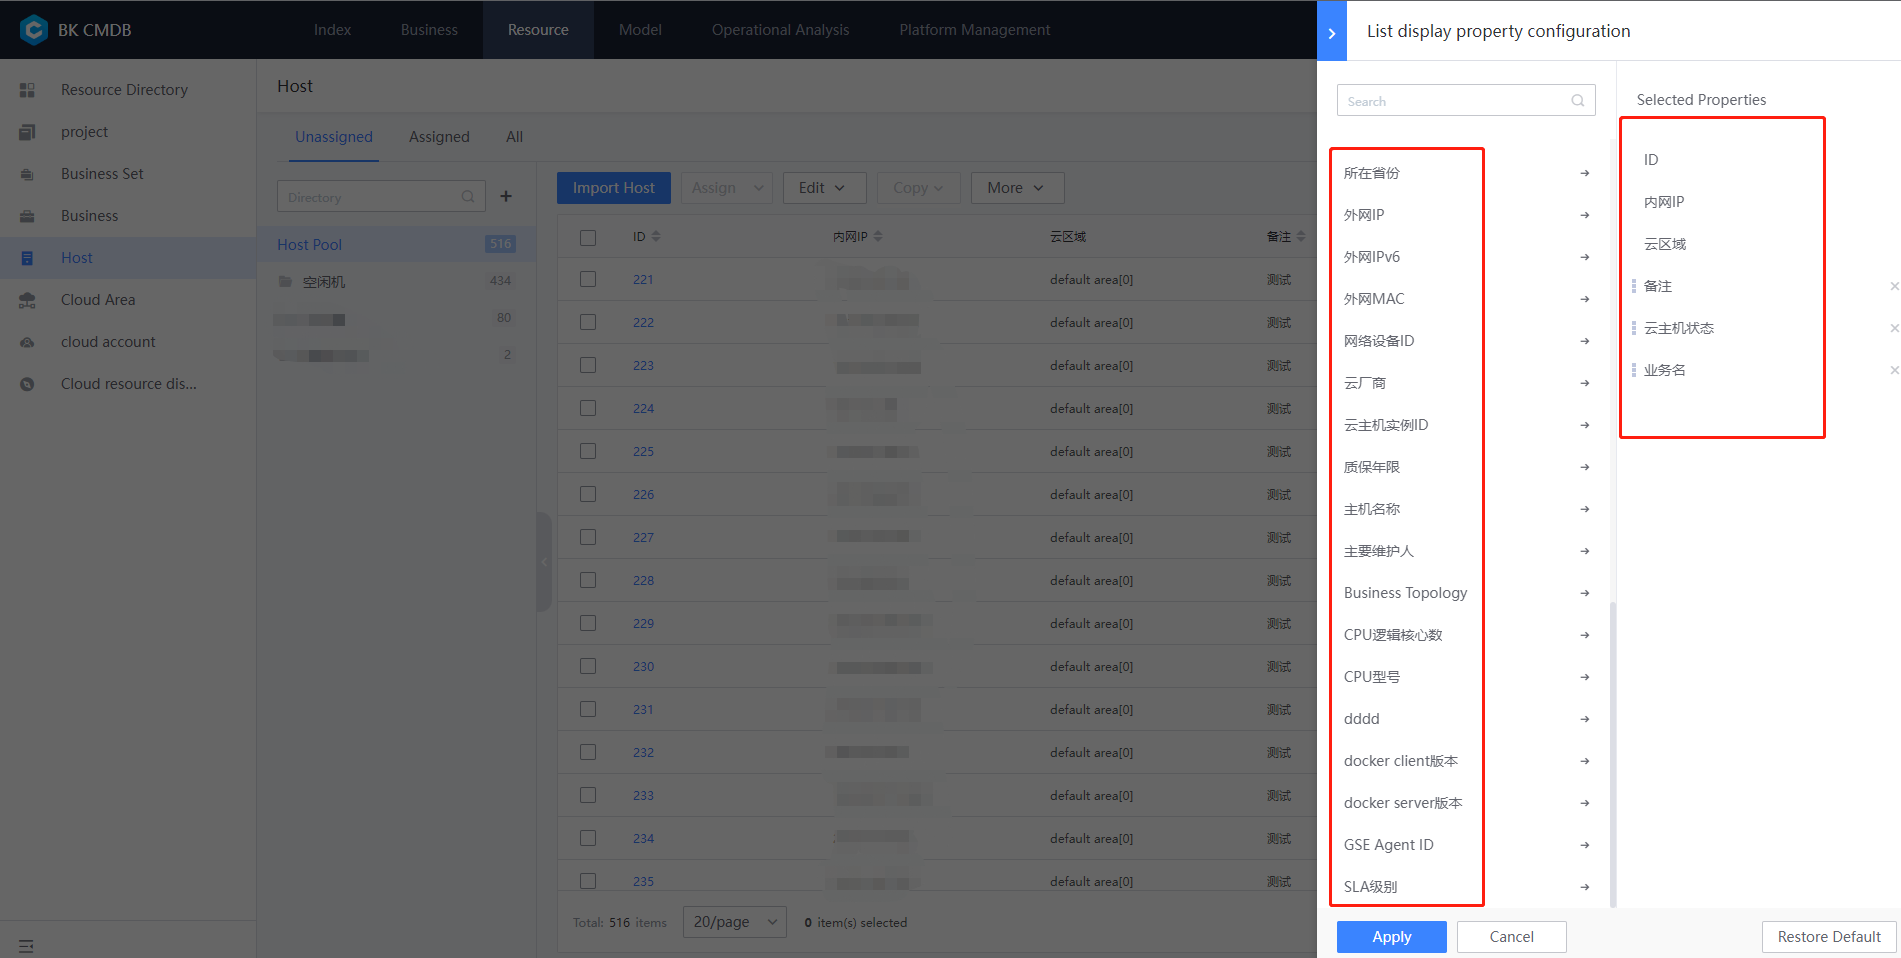Select the Host icon in the sidebar
1901x958 pixels.
point(26,257)
